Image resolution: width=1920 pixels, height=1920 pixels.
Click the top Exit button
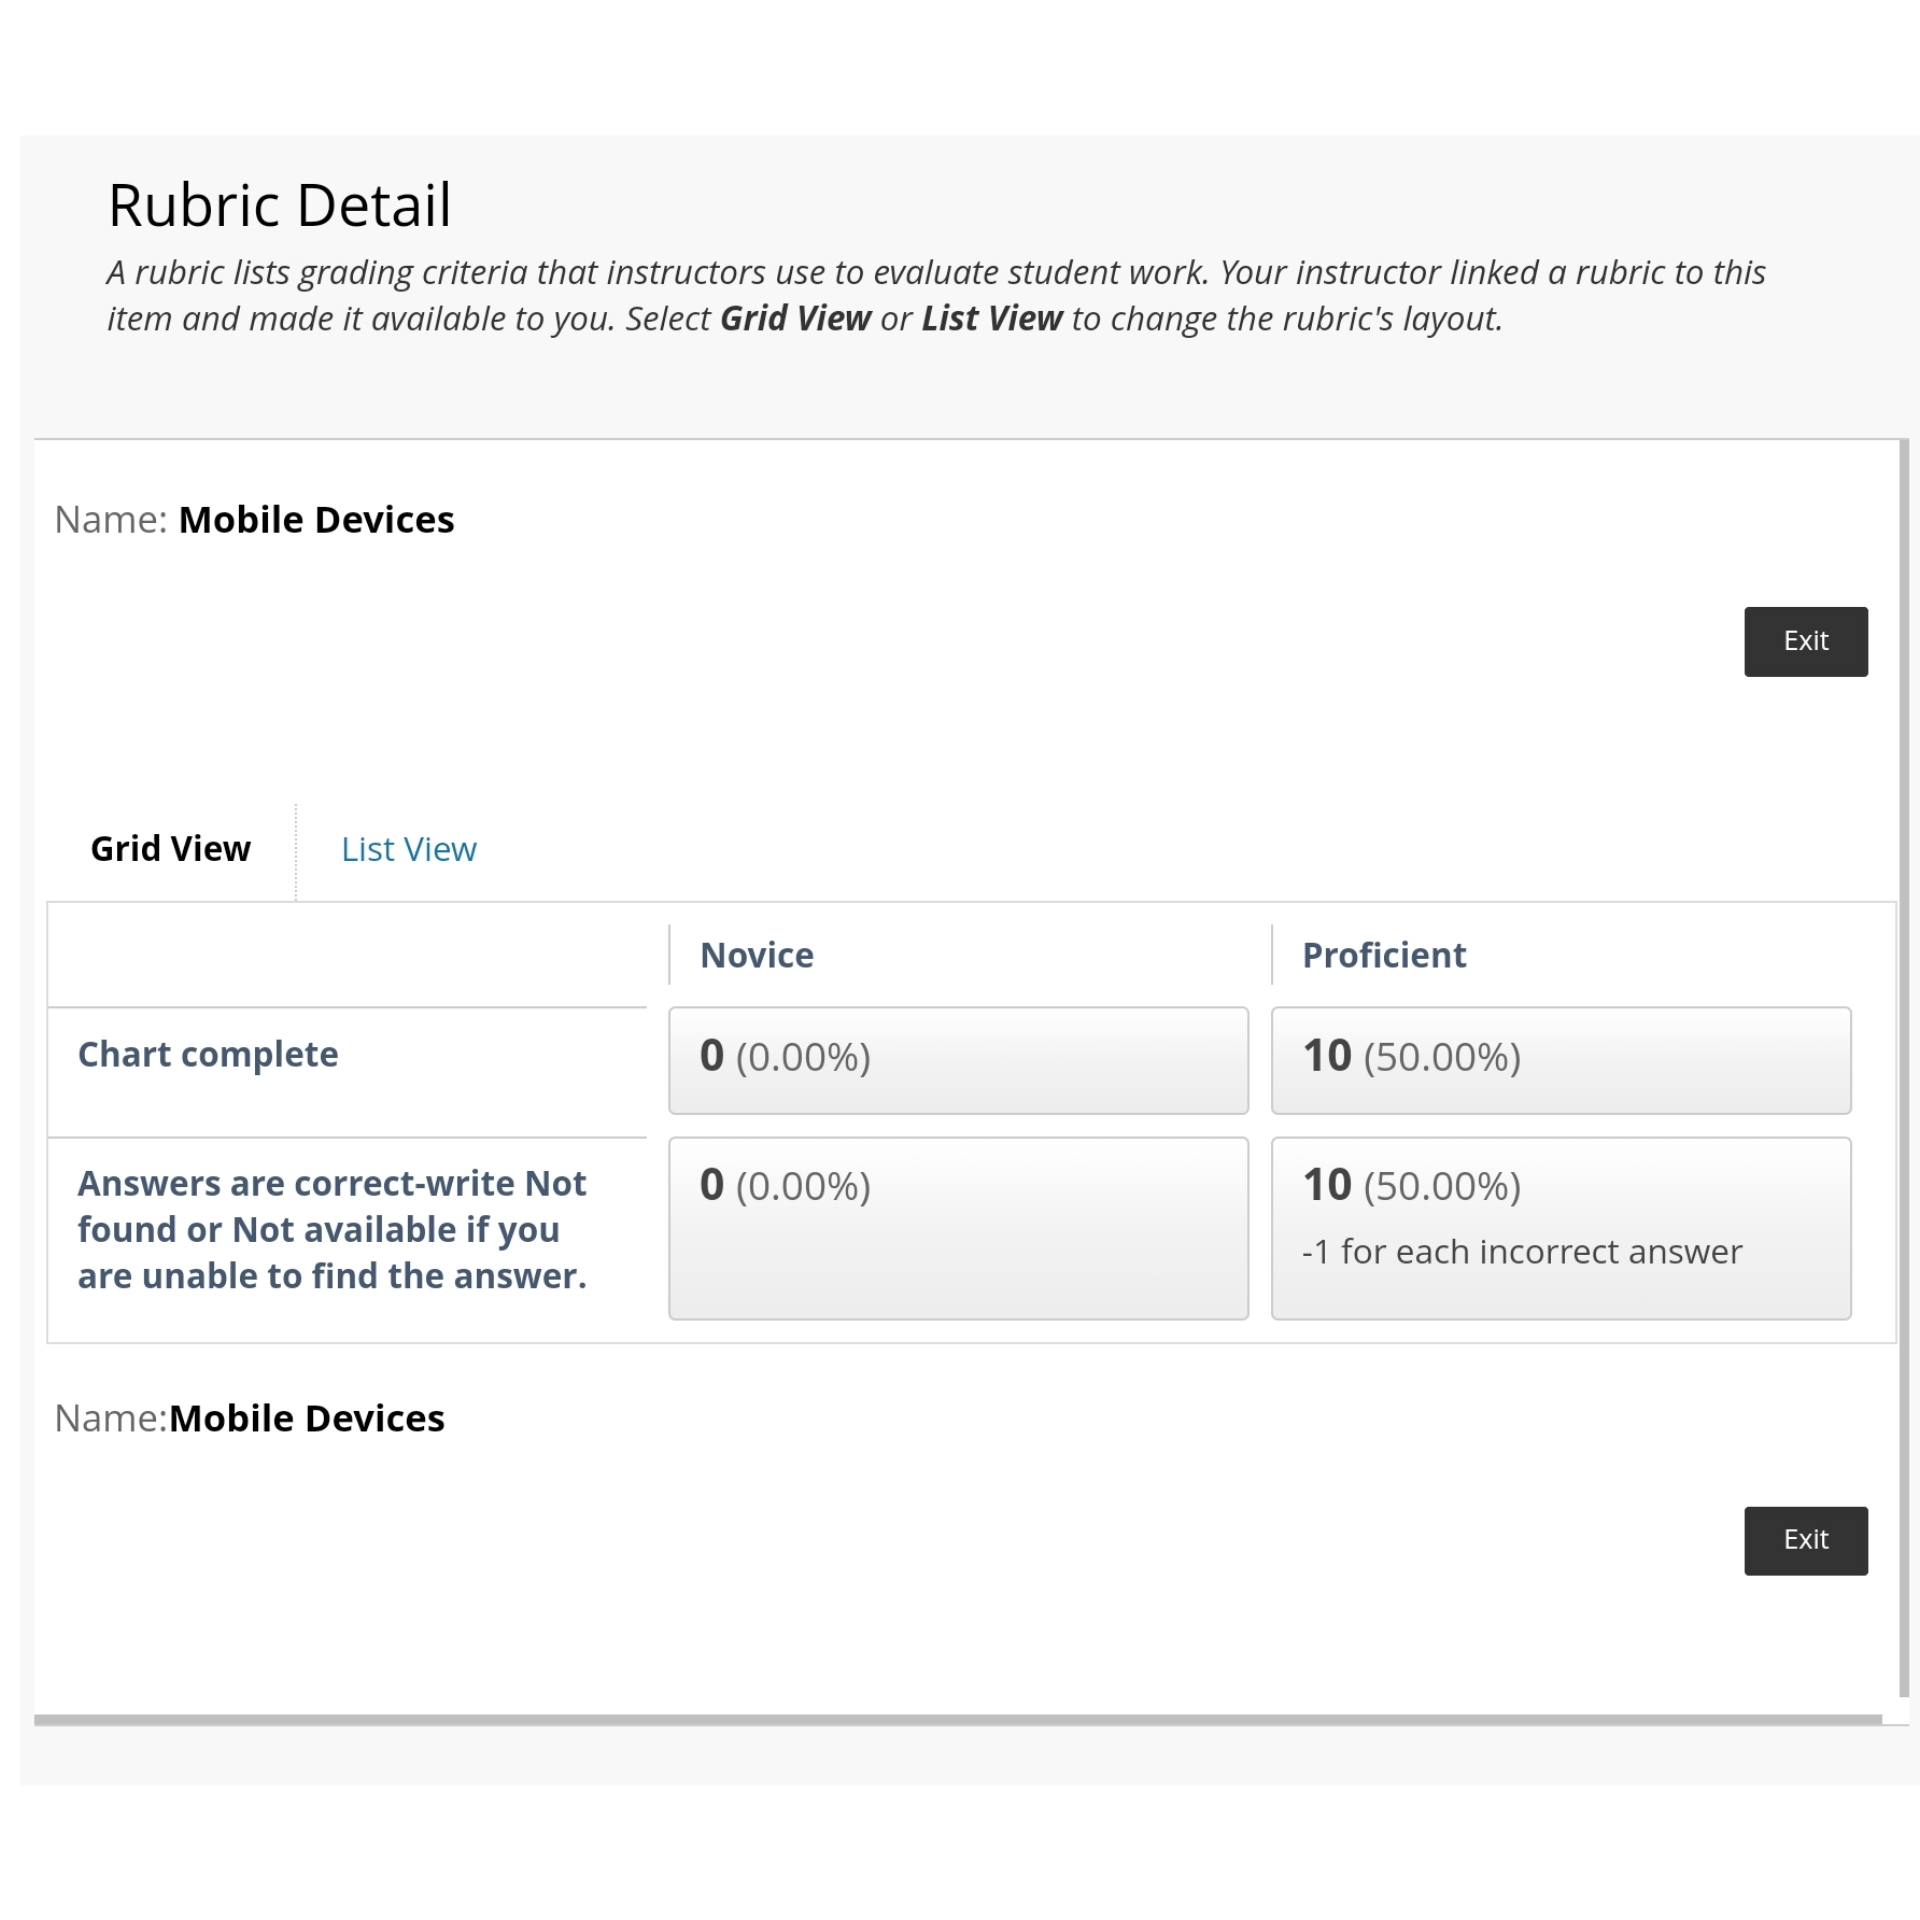[x=1805, y=641]
